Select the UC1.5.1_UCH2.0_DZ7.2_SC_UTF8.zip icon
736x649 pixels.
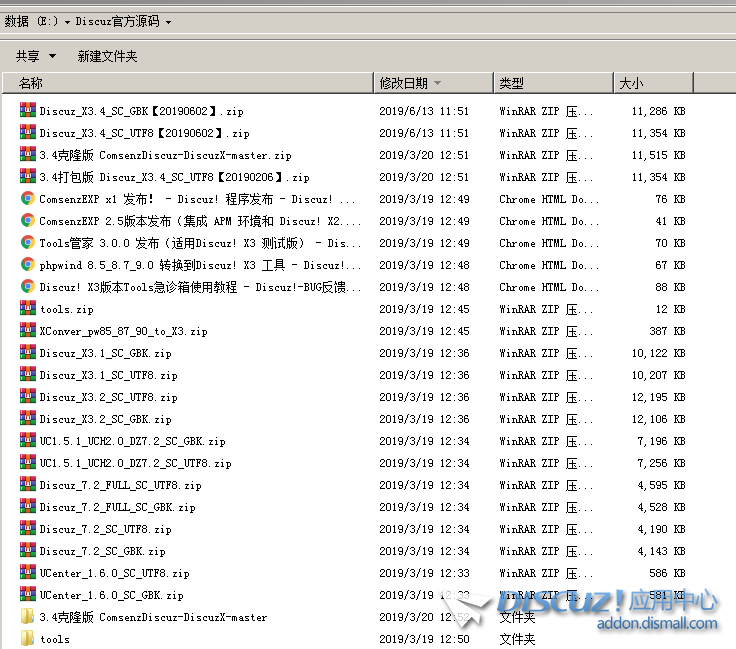tap(28, 463)
